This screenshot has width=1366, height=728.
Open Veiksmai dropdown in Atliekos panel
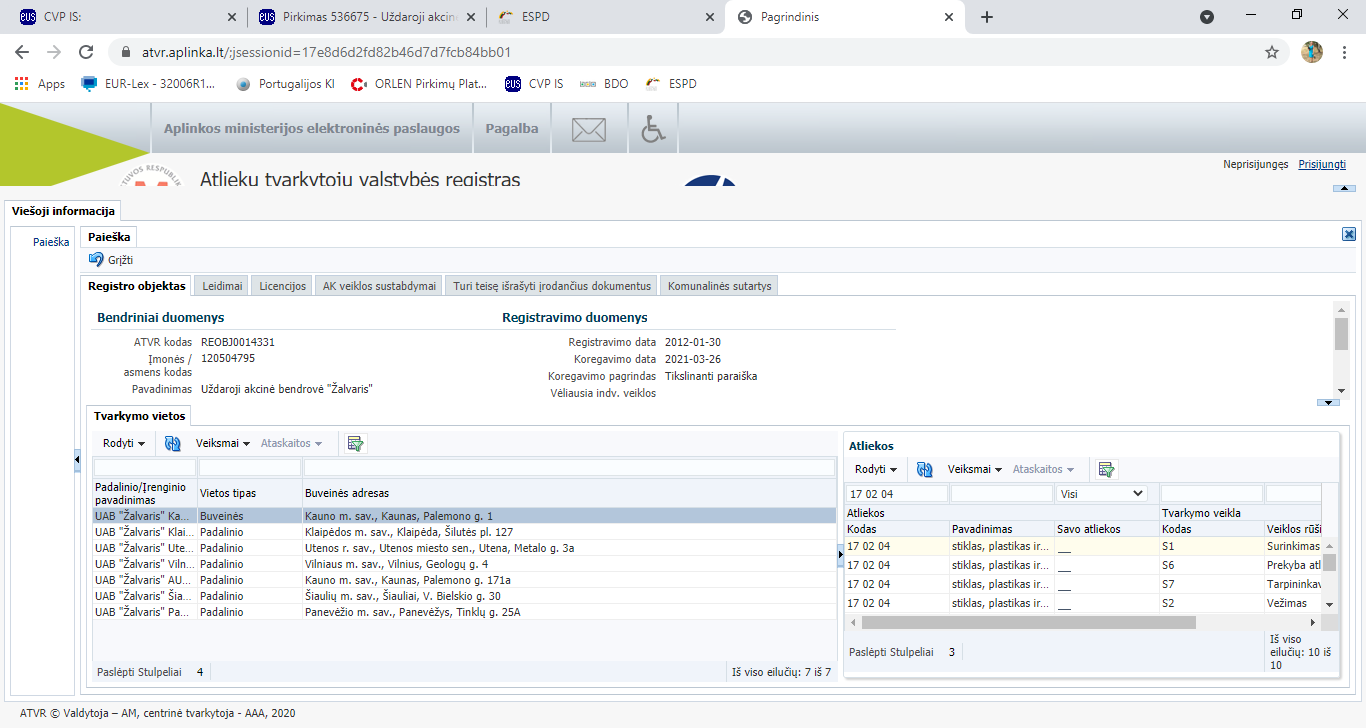975,469
